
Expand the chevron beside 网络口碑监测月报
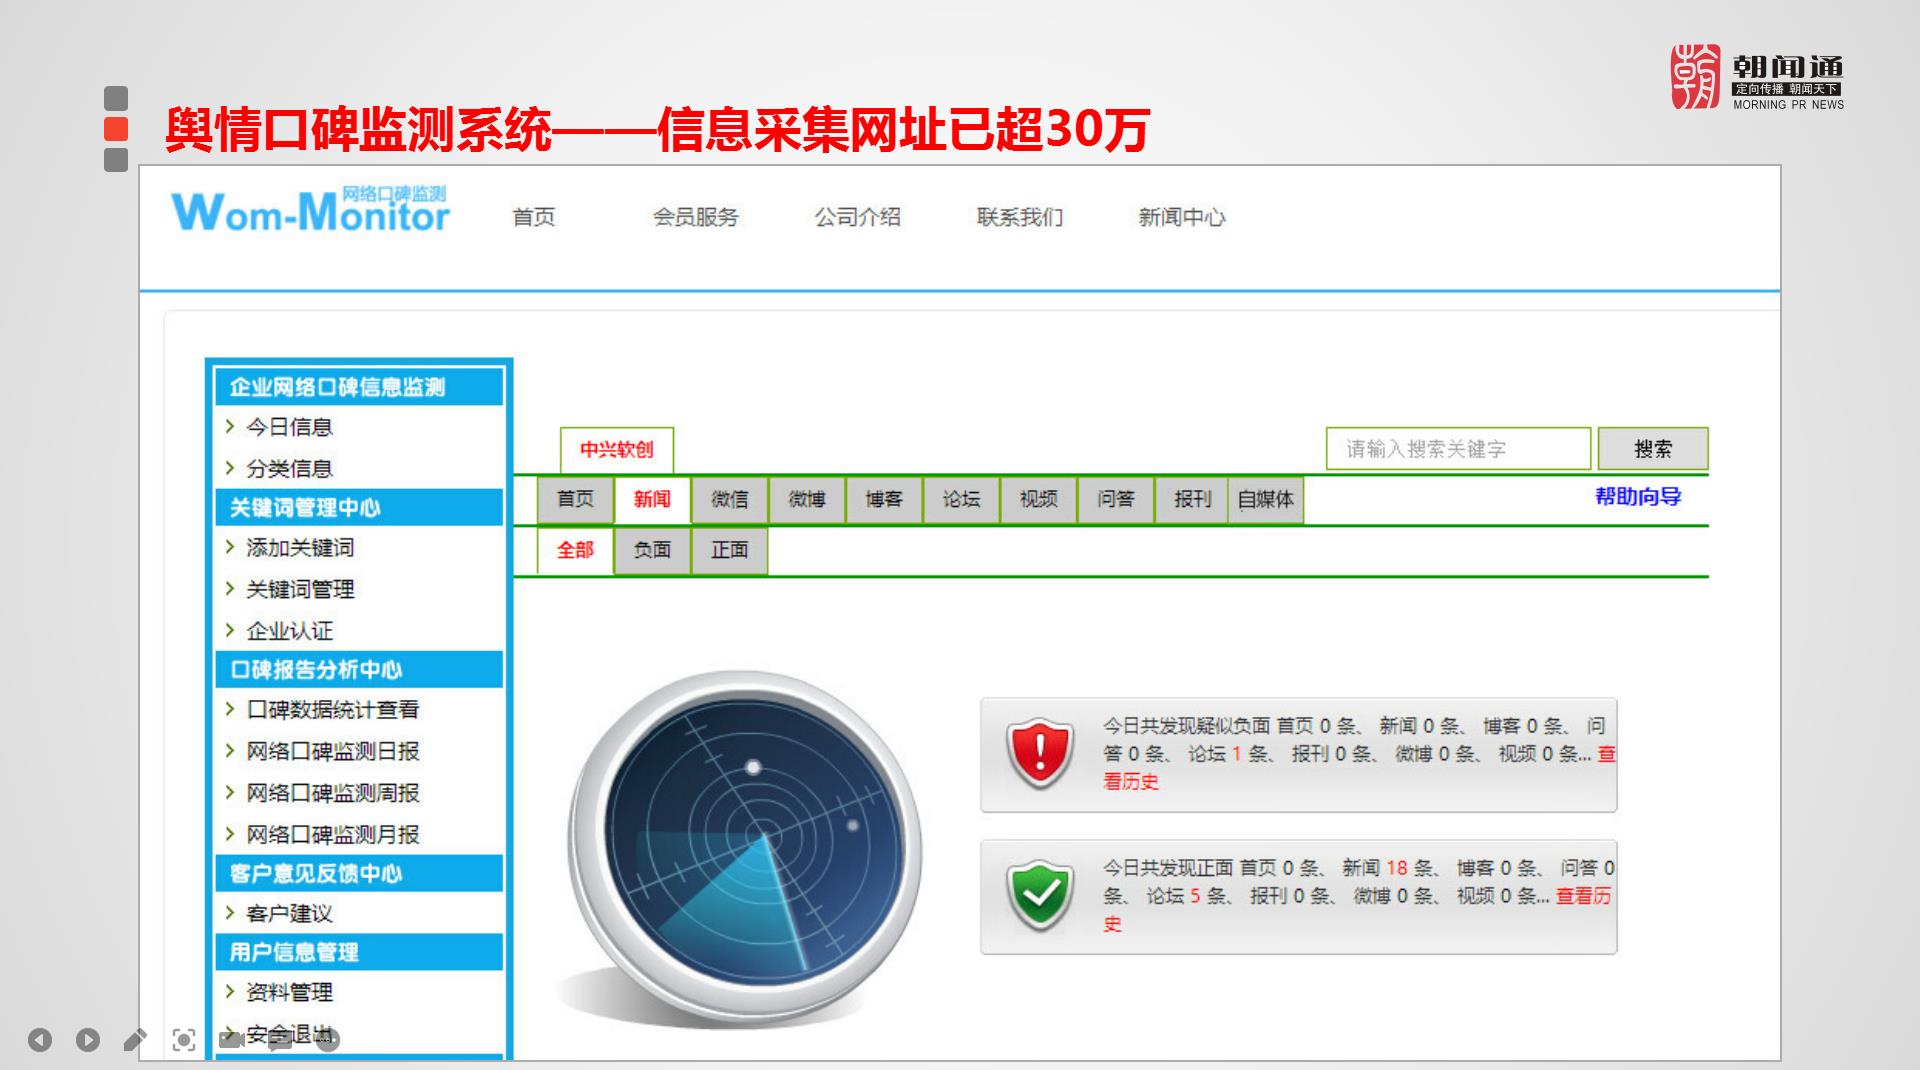[x=230, y=834]
